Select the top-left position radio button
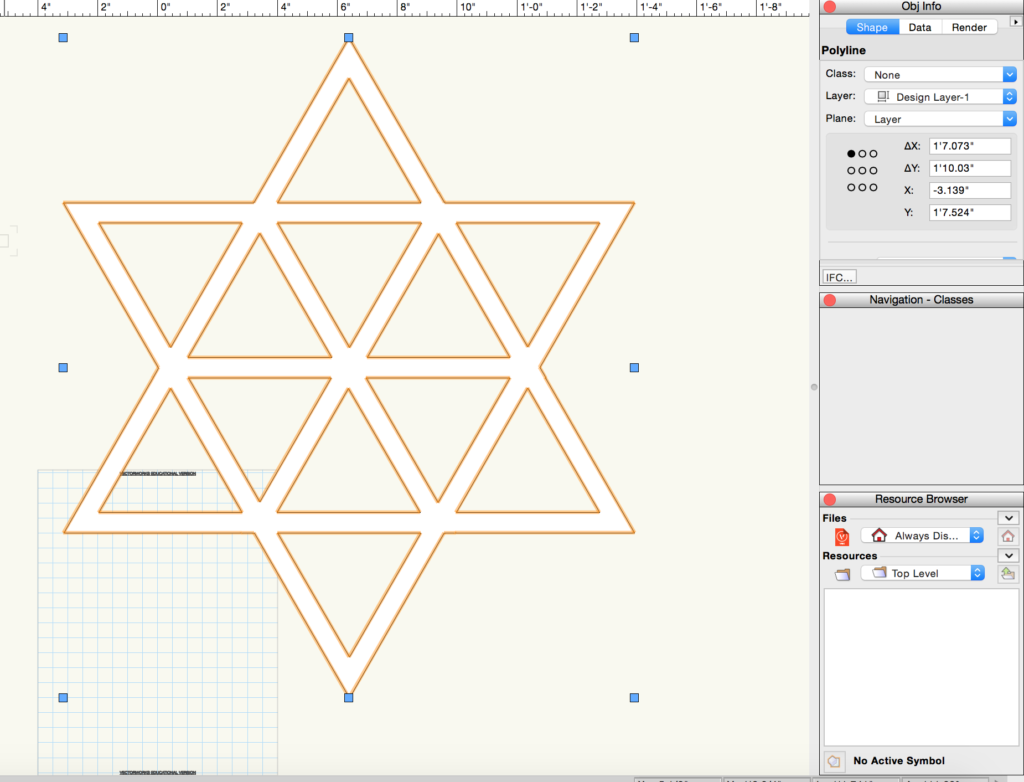This screenshot has height=782, width=1024. (851, 154)
